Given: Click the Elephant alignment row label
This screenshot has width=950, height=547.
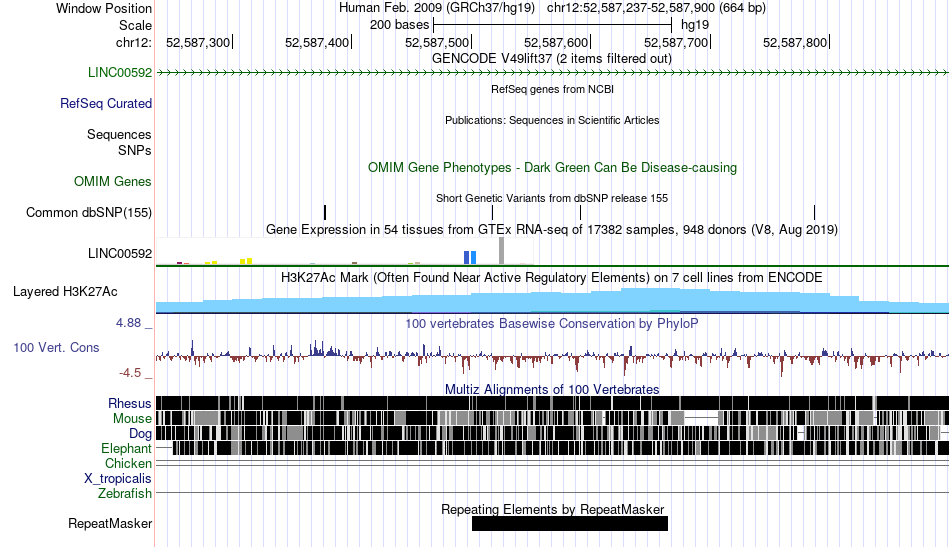Looking at the screenshot, I should tap(126, 448).
